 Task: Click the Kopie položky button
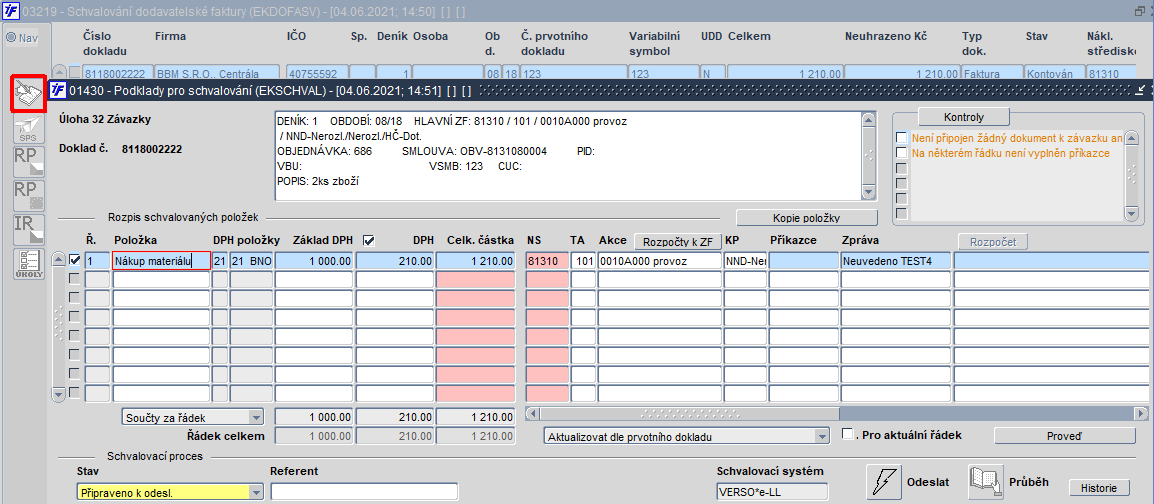coord(807,218)
